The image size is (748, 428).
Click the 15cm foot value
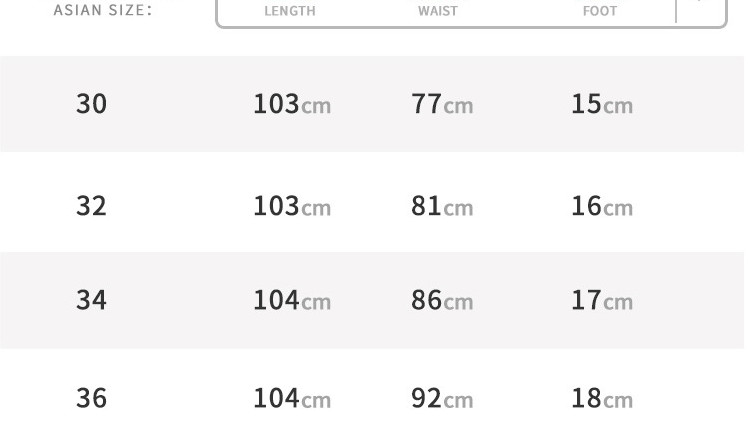pyautogui.click(x=601, y=104)
